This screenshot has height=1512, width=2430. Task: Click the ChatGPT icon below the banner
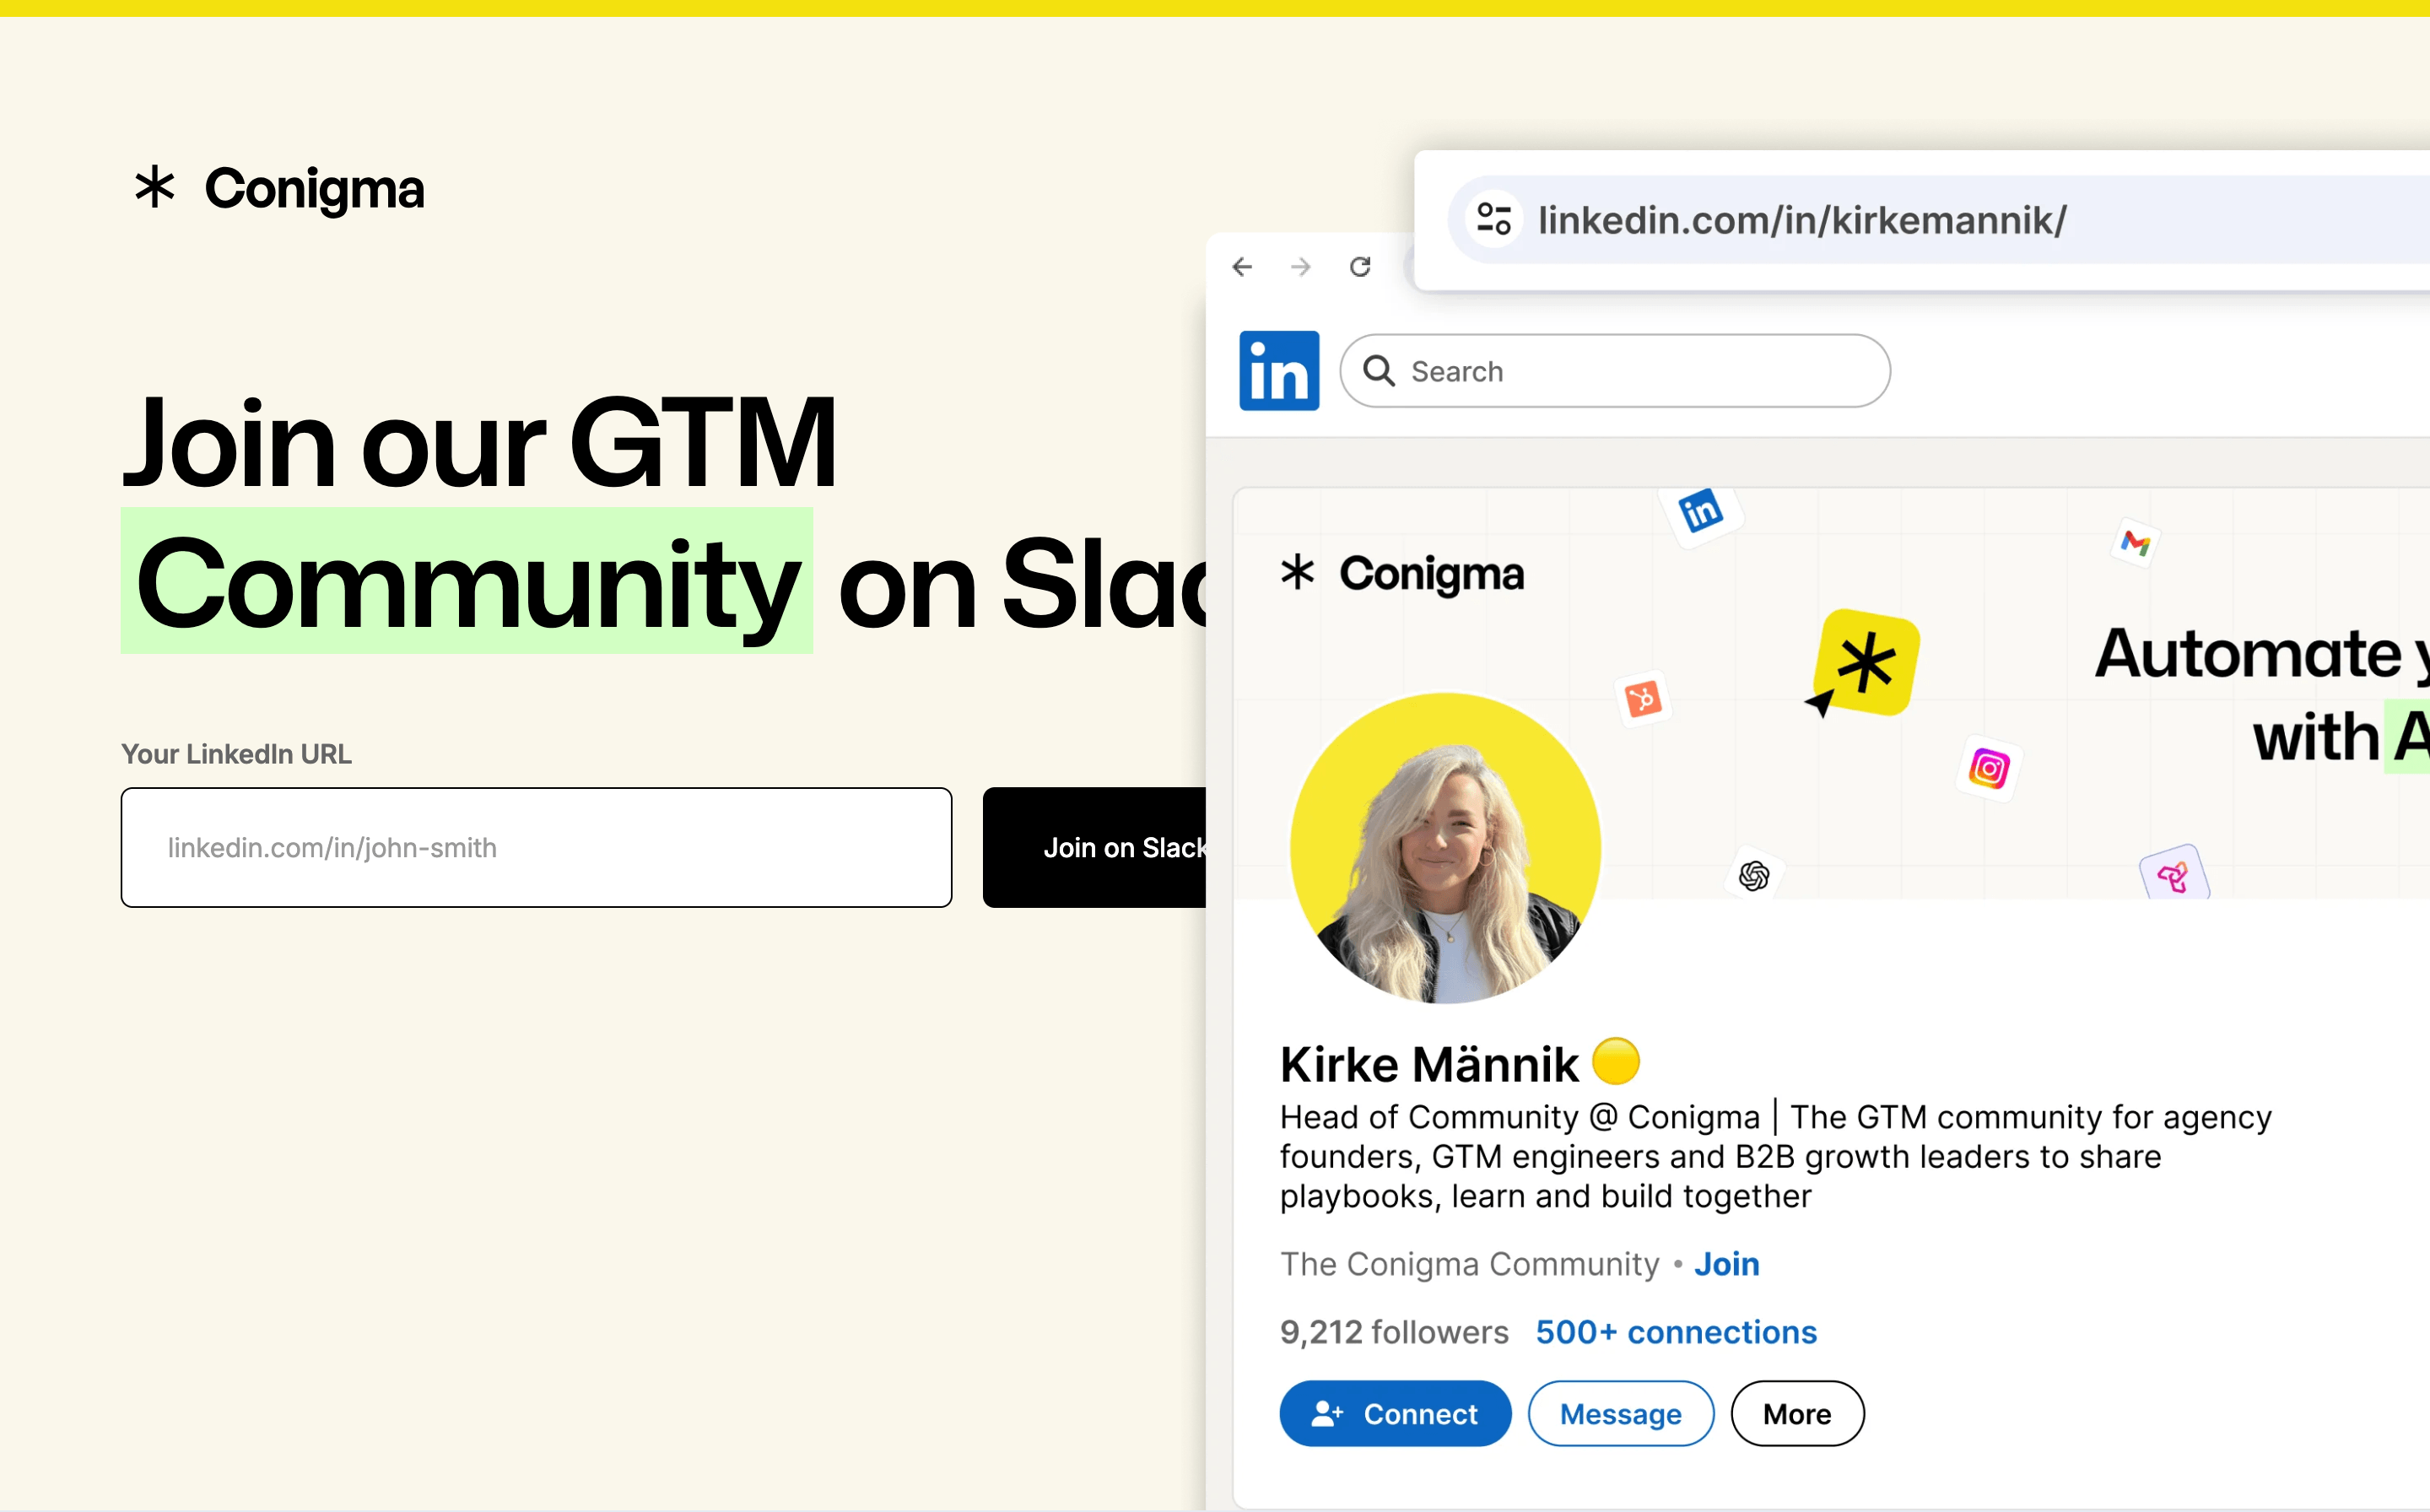click(1753, 876)
